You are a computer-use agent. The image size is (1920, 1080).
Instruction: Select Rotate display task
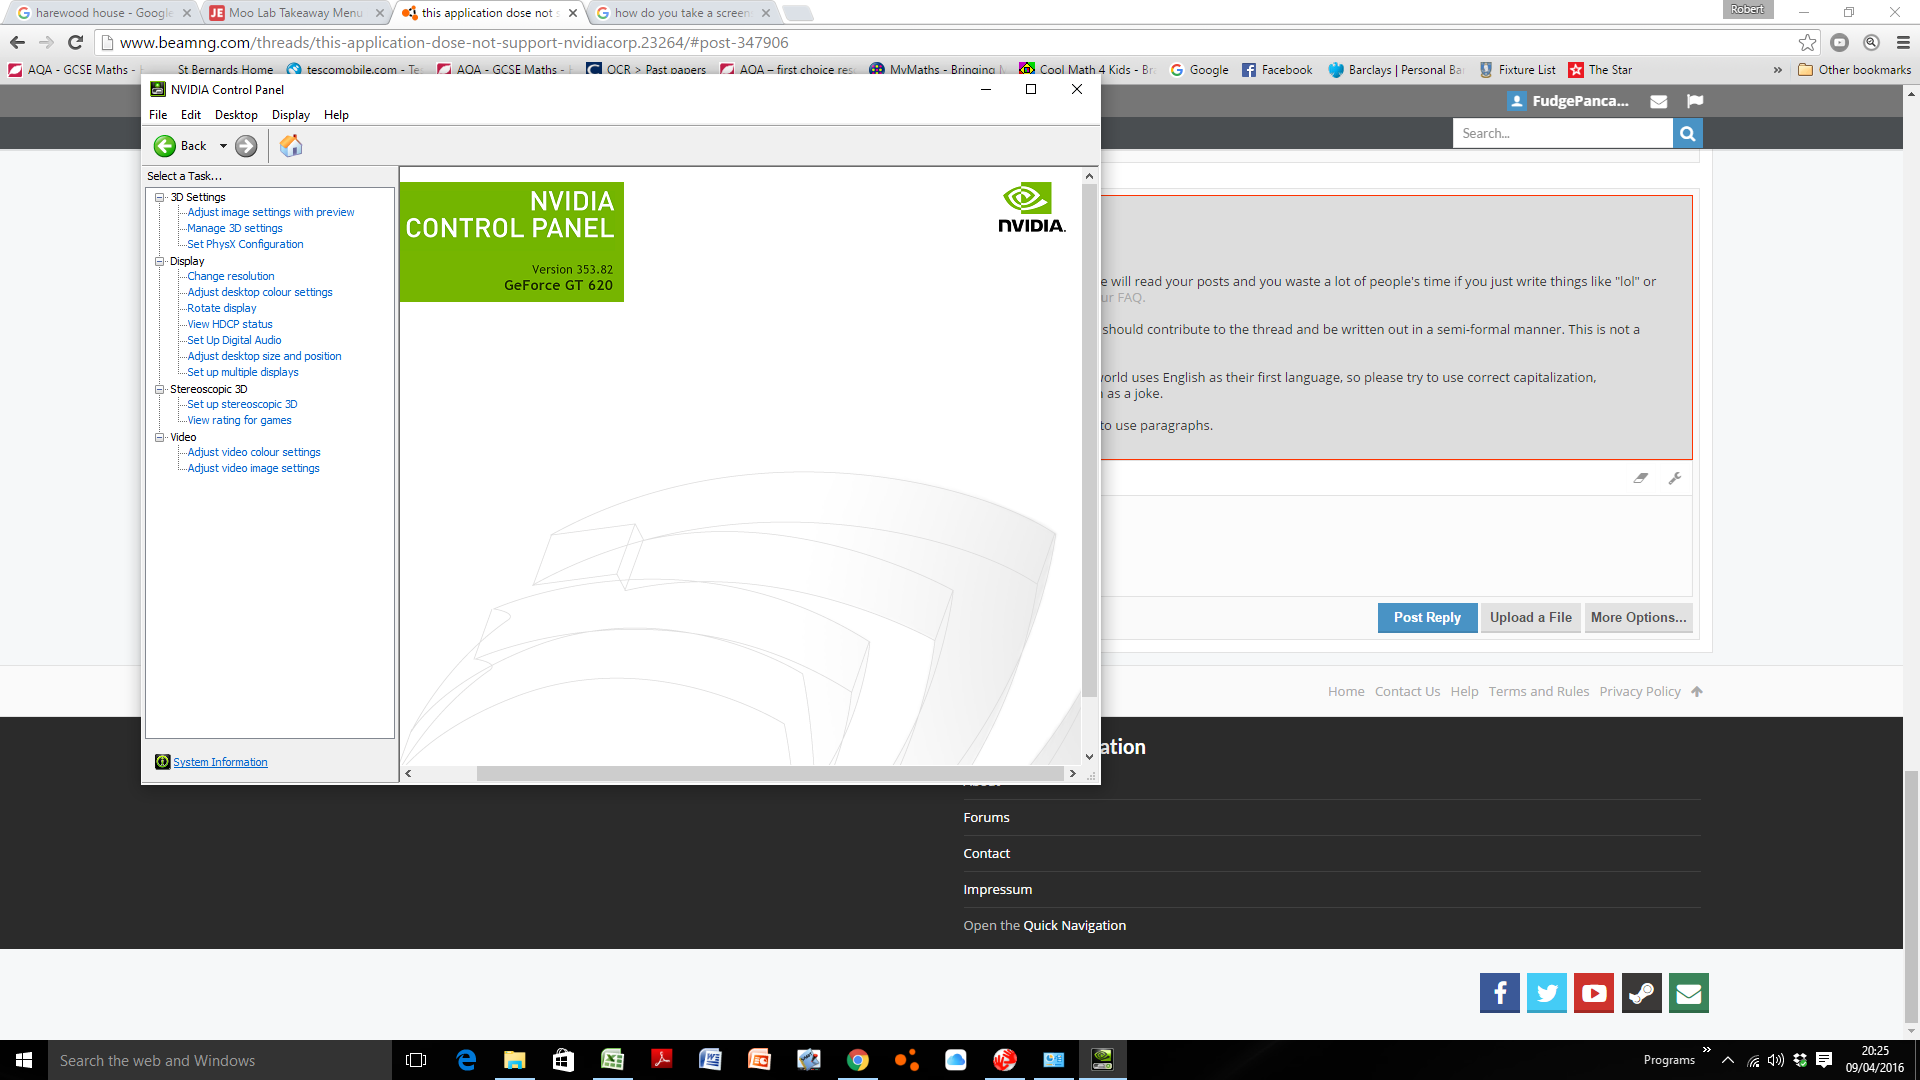[222, 308]
